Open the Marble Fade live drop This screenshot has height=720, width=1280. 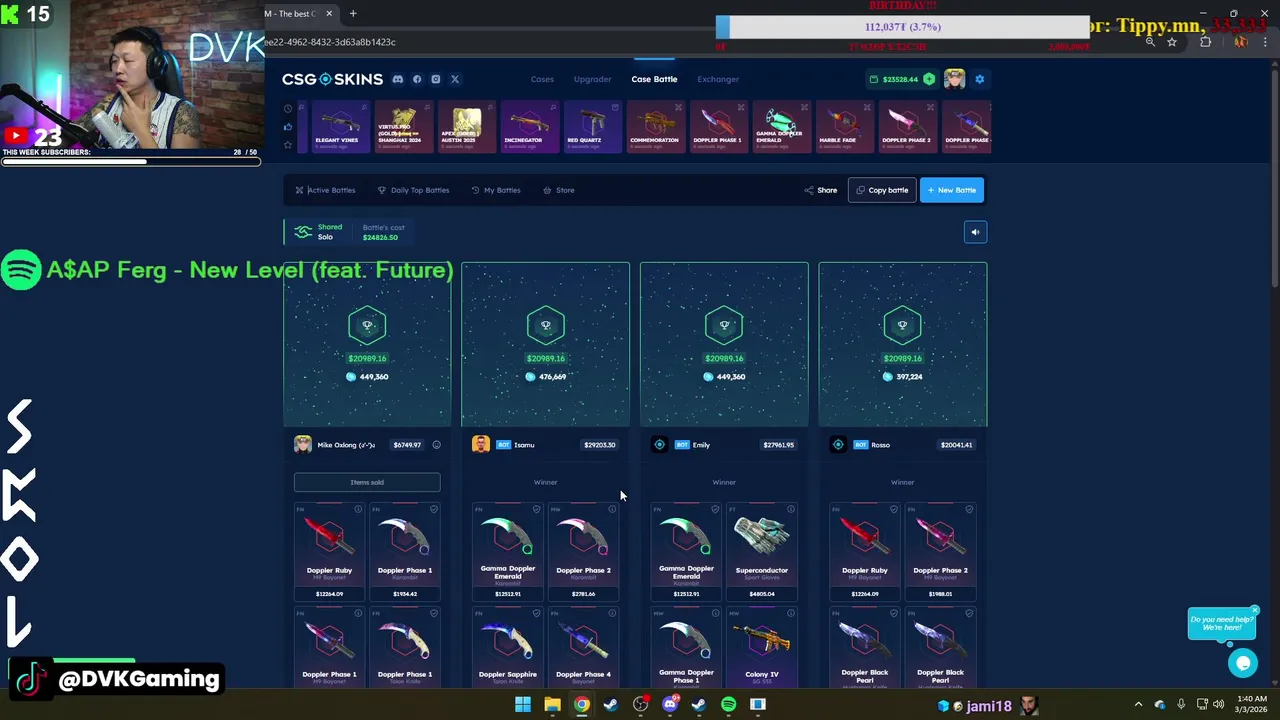843,127
